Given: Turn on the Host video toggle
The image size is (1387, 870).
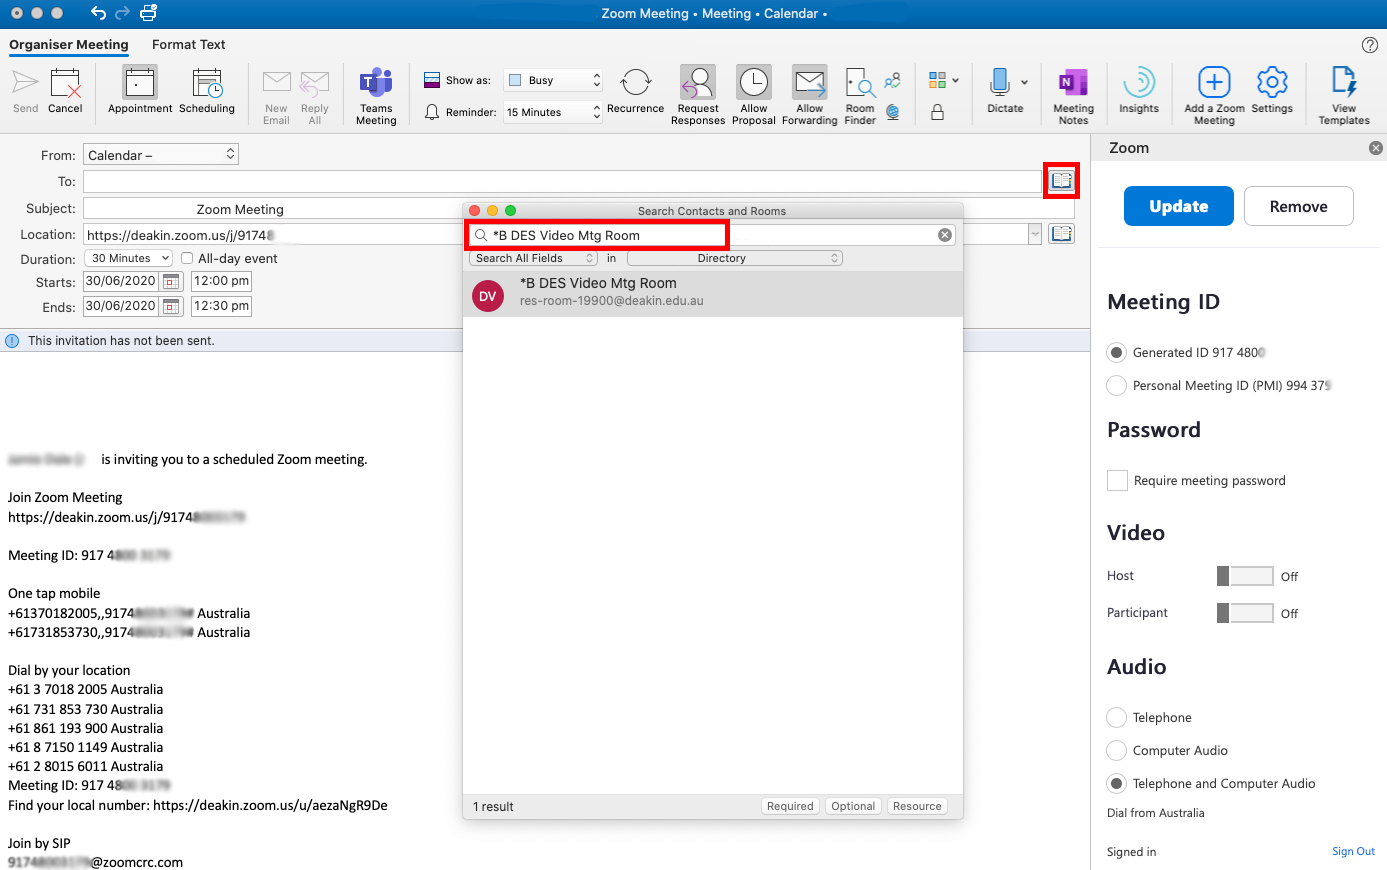Looking at the screenshot, I should [x=1244, y=576].
